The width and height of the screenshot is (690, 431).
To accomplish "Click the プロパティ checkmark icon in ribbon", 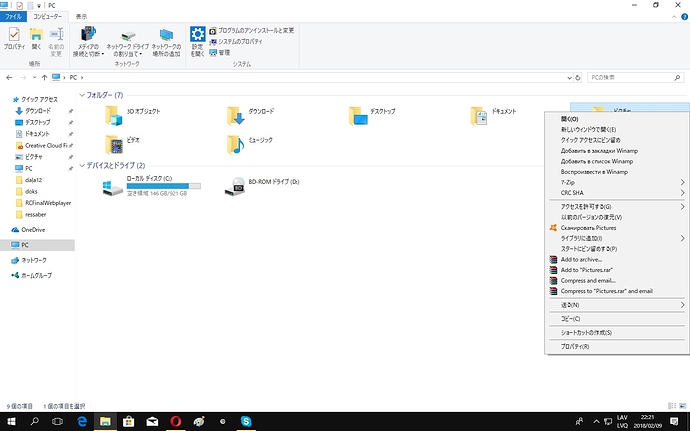I will pos(14,35).
